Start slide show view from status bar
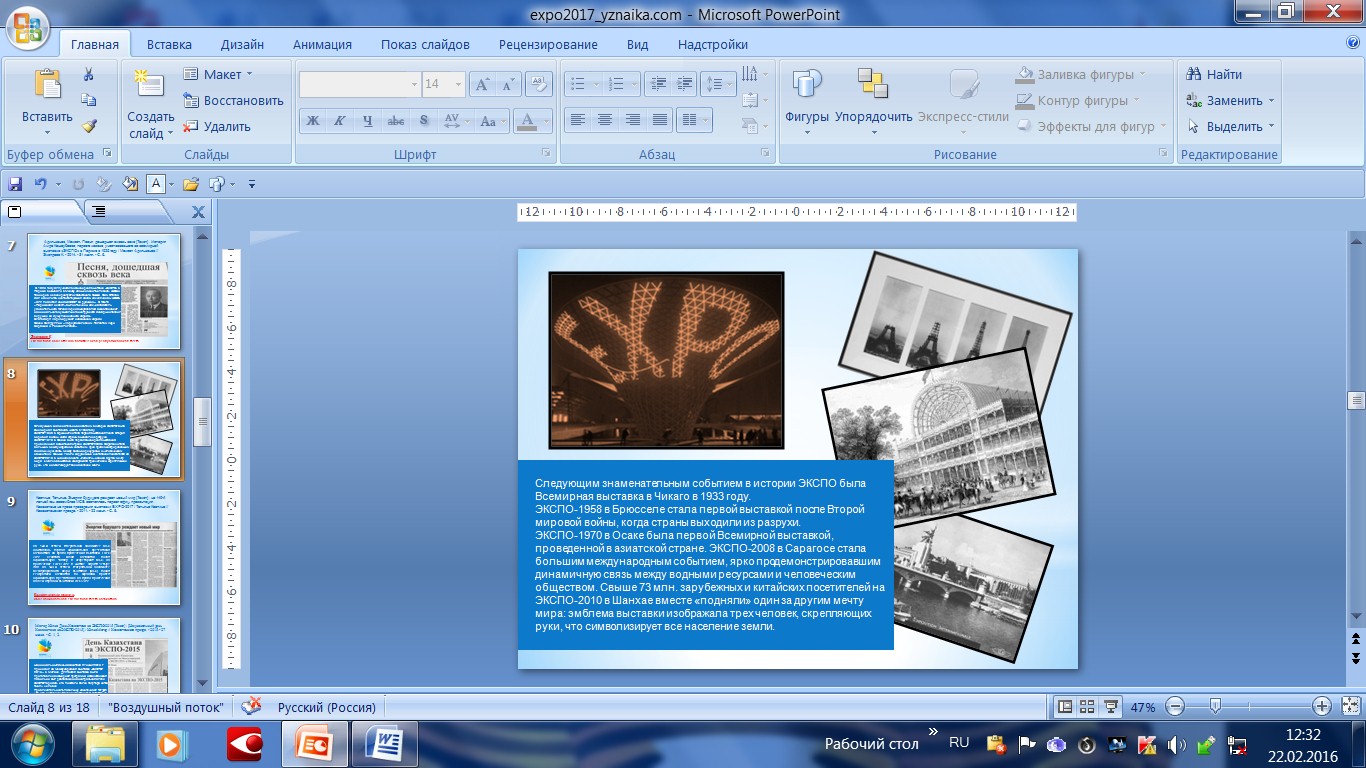Image resolution: width=1366 pixels, height=768 pixels. pos(1110,707)
